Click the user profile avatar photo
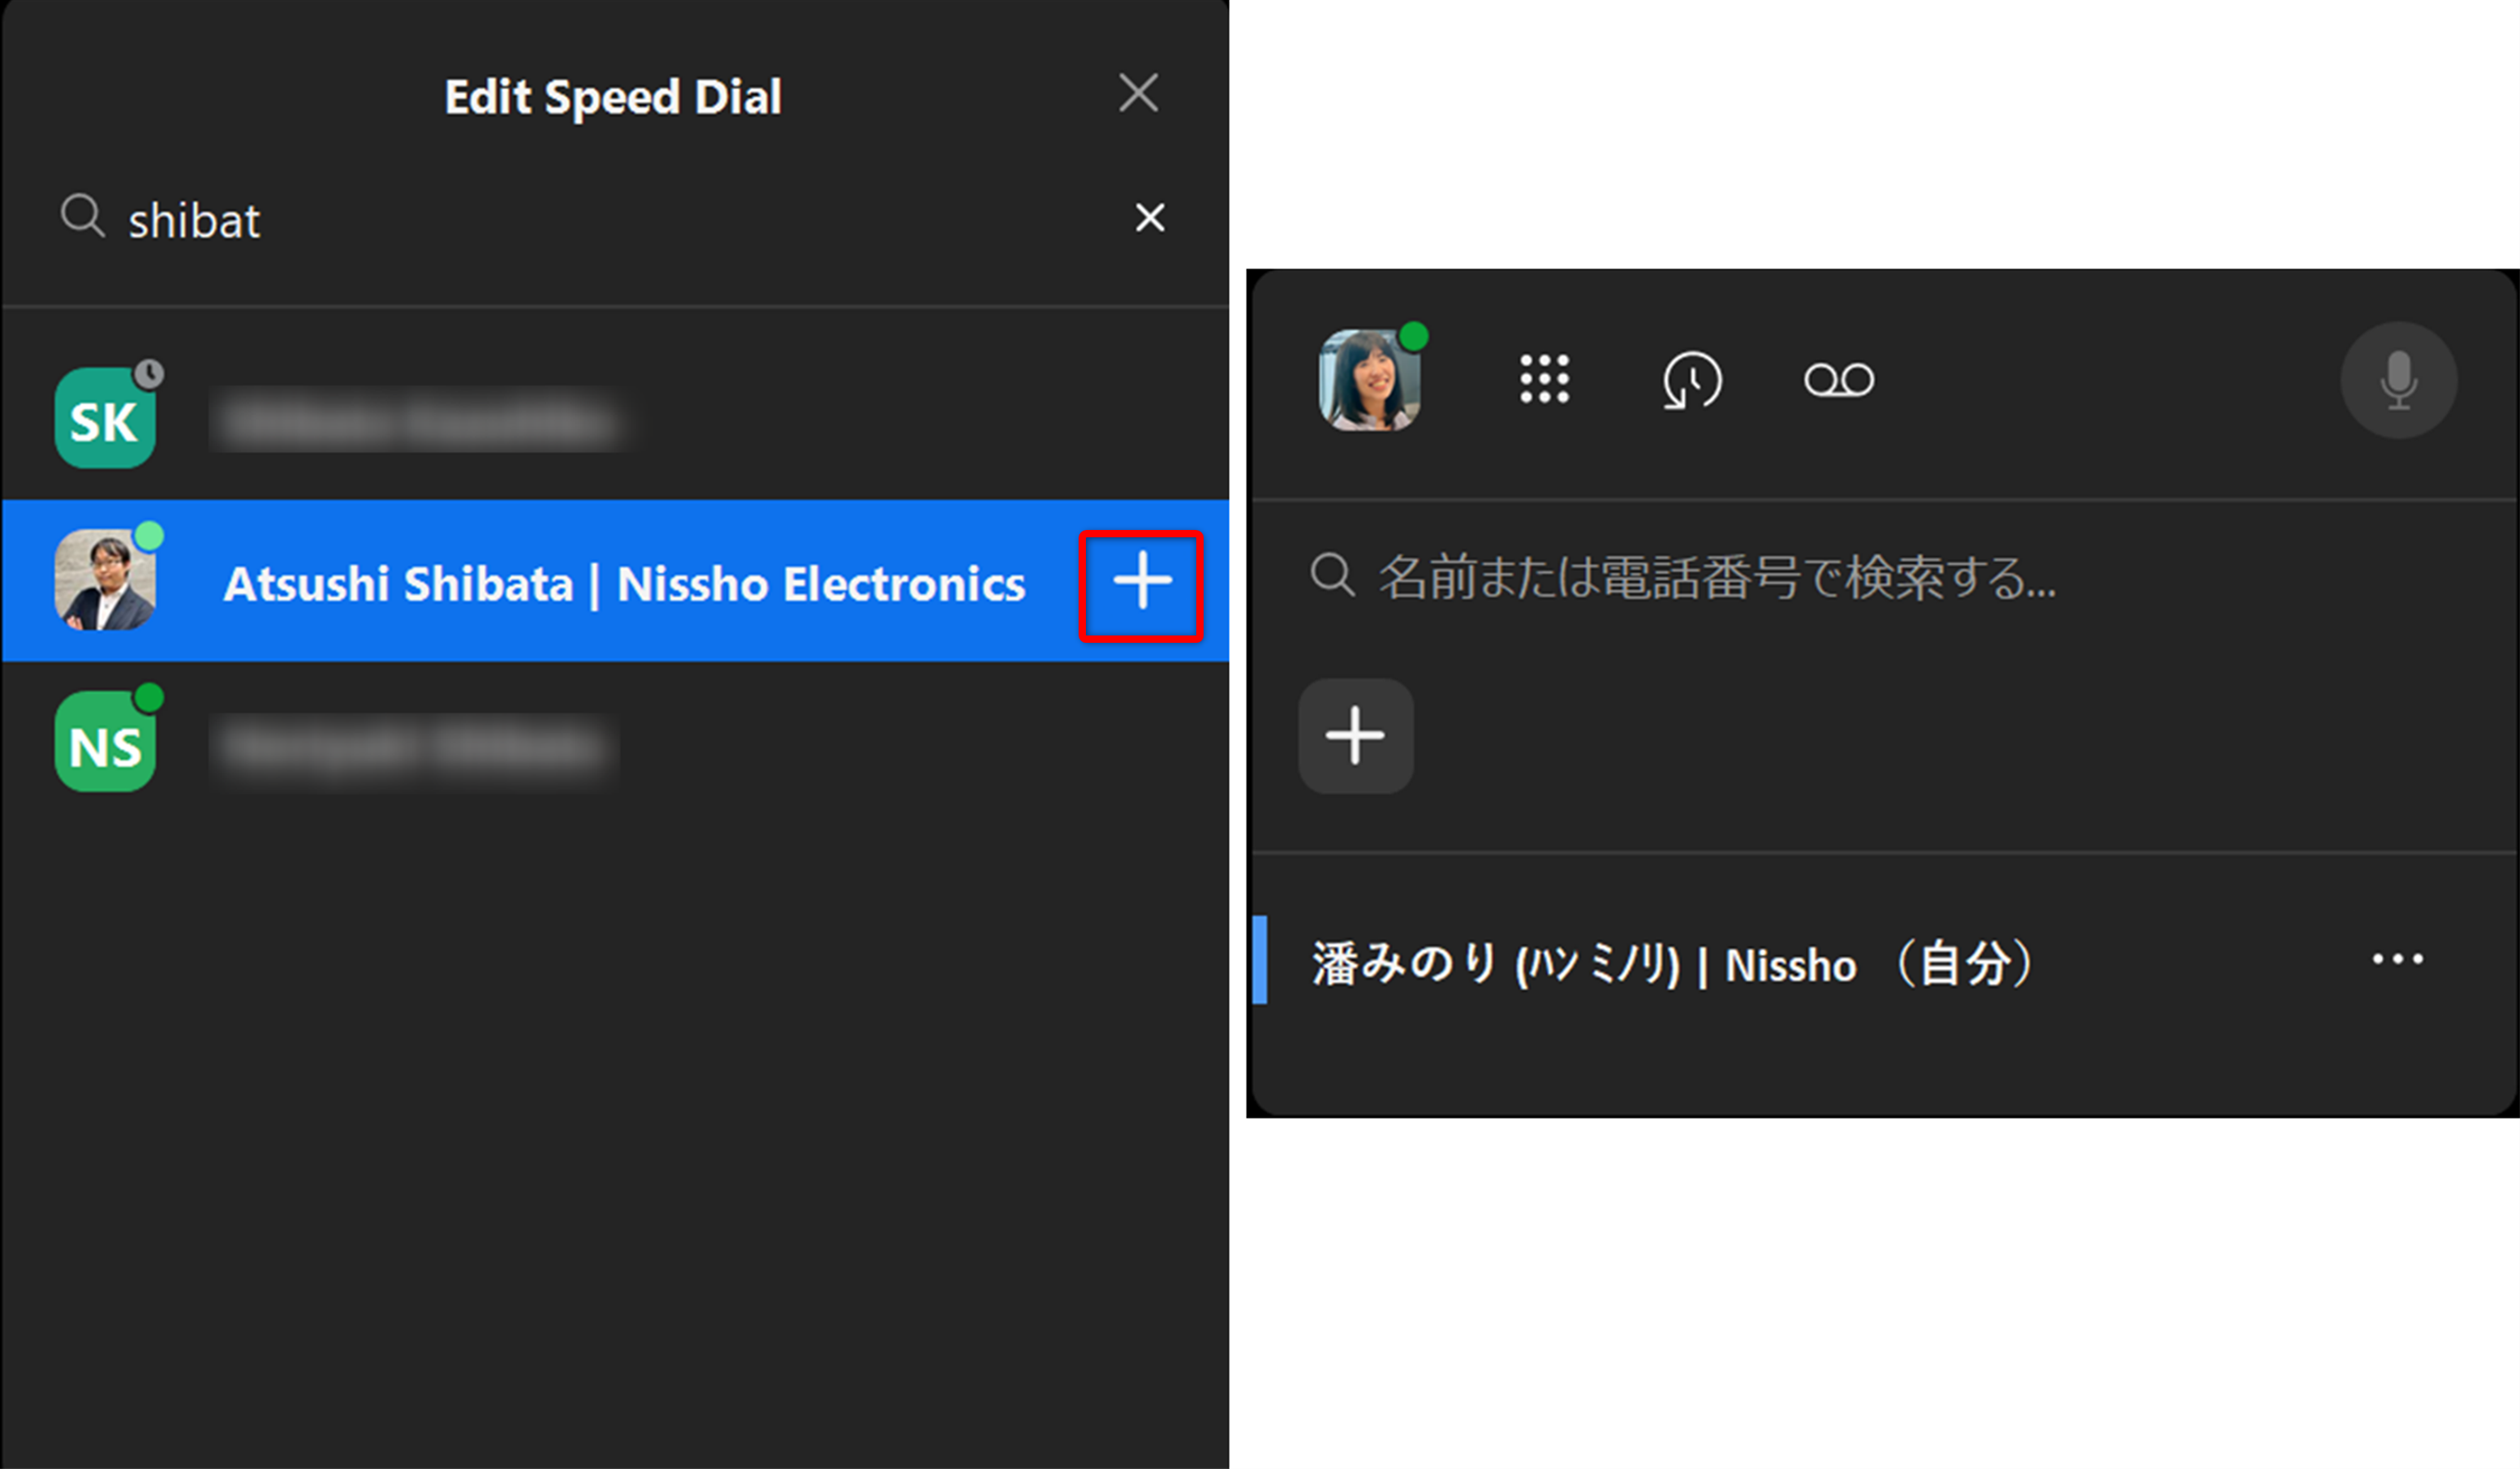The height and width of the screenshot is (1469, 2520). point(1369,380)
